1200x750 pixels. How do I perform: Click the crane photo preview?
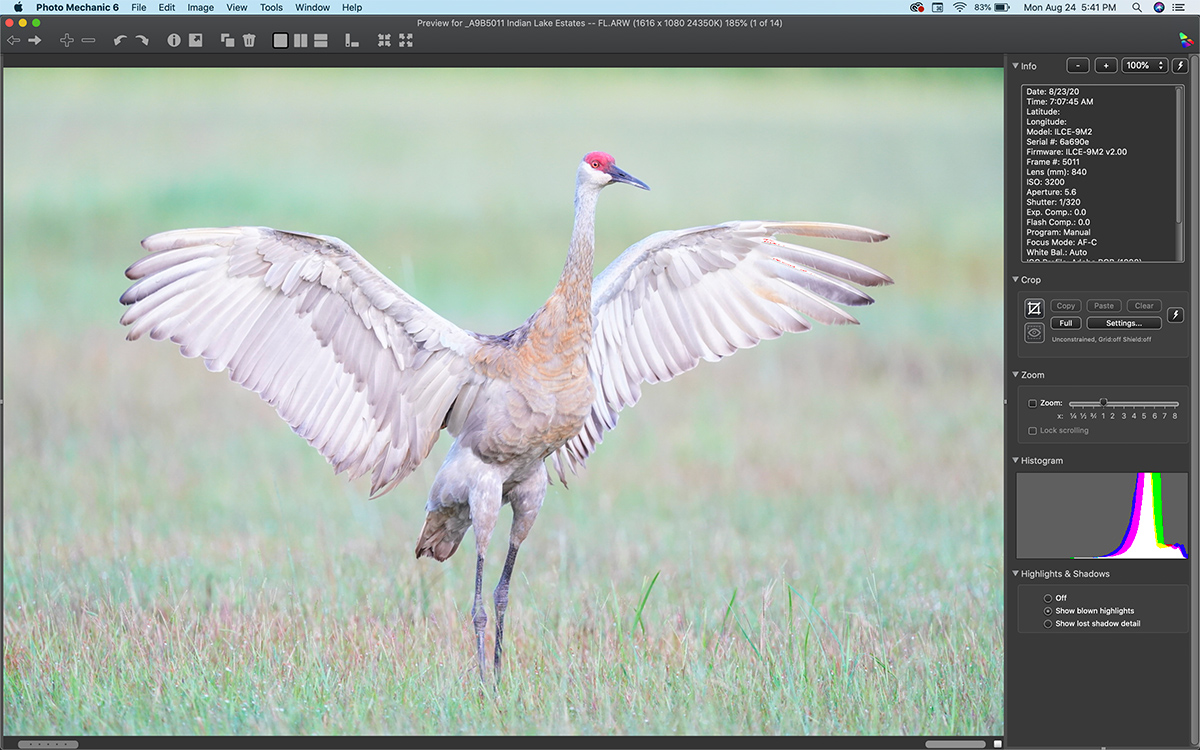(x=503, y=400)
